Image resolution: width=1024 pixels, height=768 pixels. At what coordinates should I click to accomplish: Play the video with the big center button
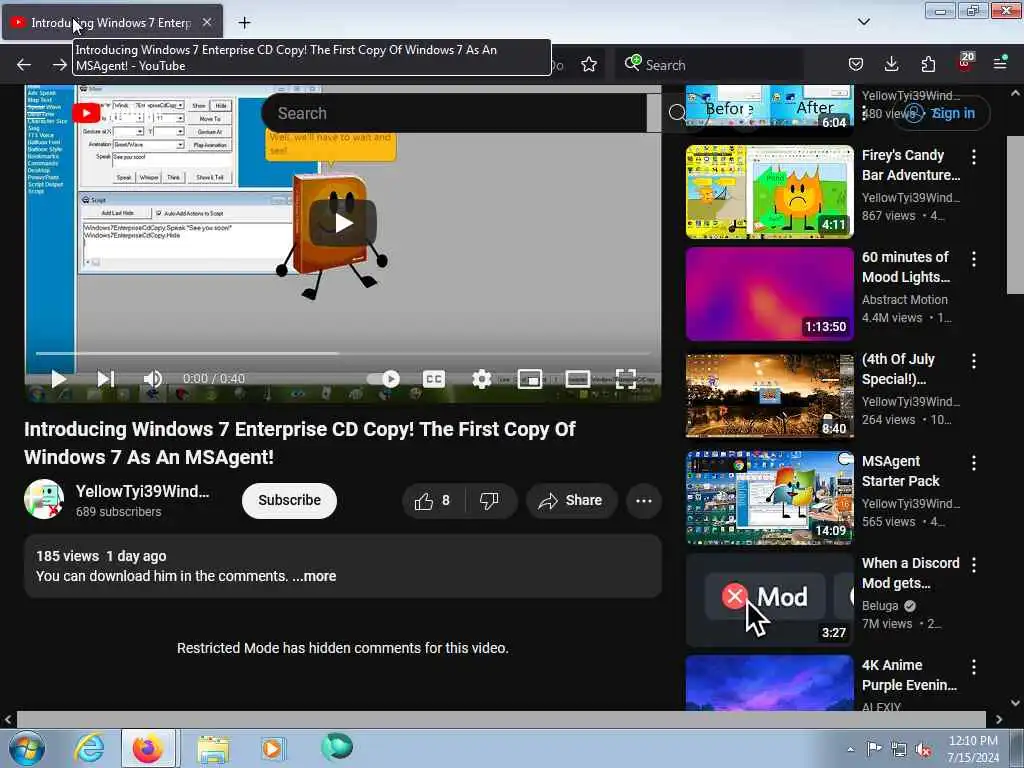(343, 223)
